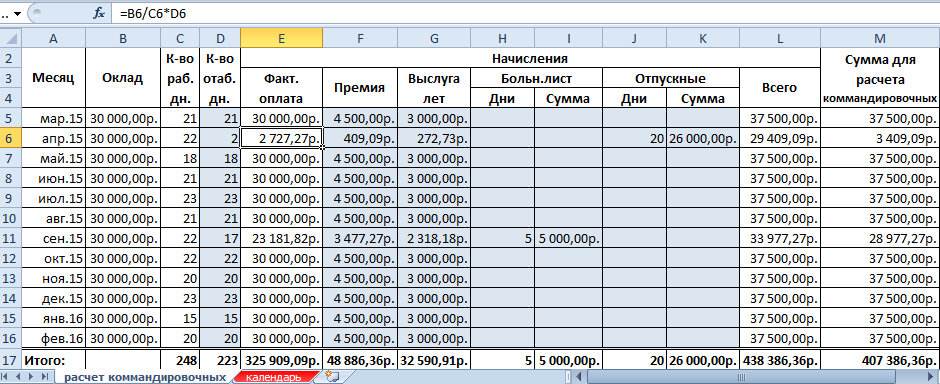This screenshot has height=384, width=940.
Task: Click next sheet navigation arrow
Action: pos(32,377)
